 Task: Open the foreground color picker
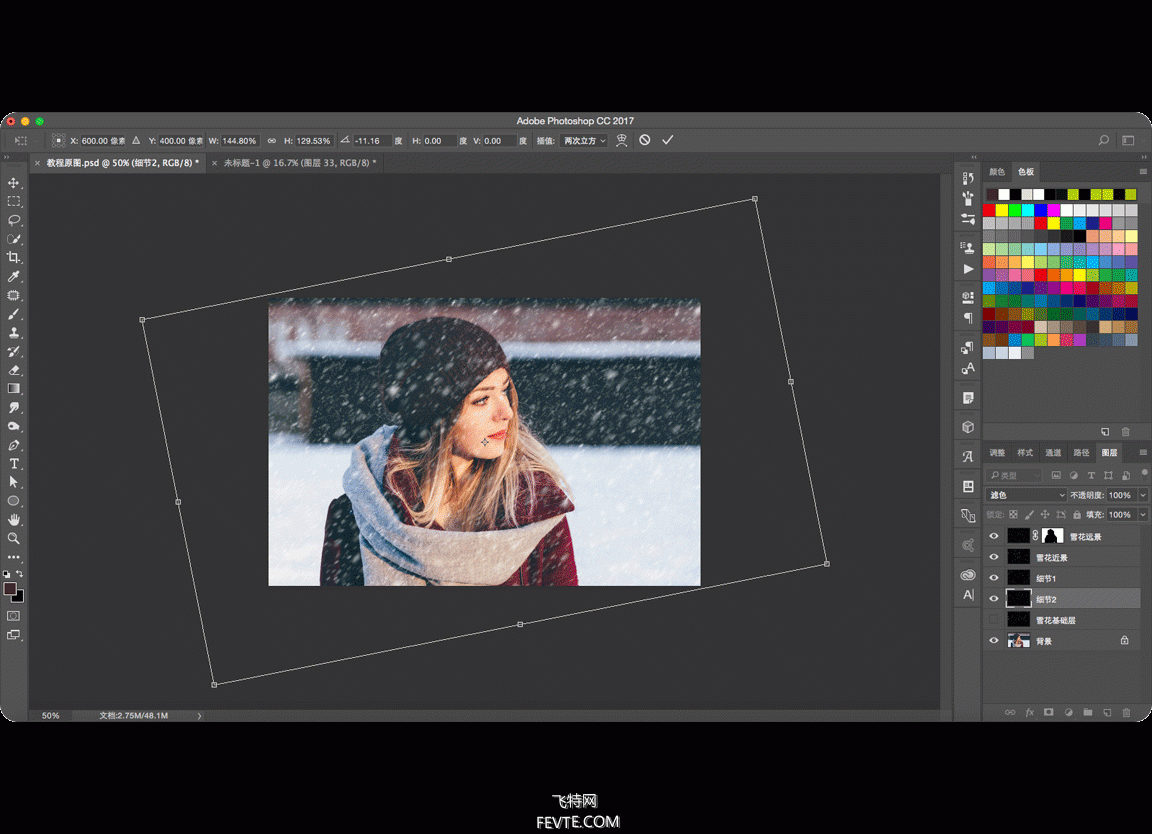click(10, 589)
